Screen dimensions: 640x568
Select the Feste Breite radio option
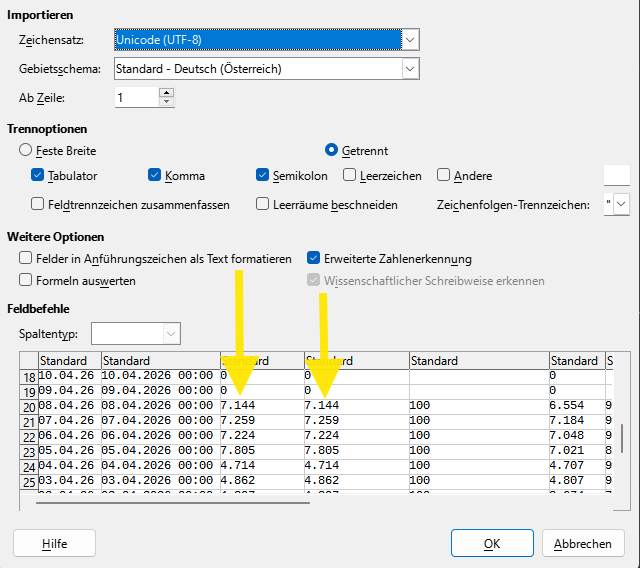point(26,150)
